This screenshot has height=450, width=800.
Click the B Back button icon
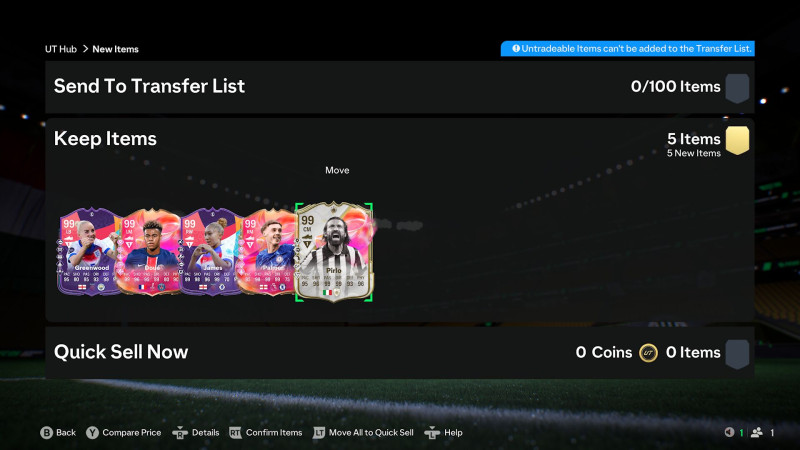46,433
